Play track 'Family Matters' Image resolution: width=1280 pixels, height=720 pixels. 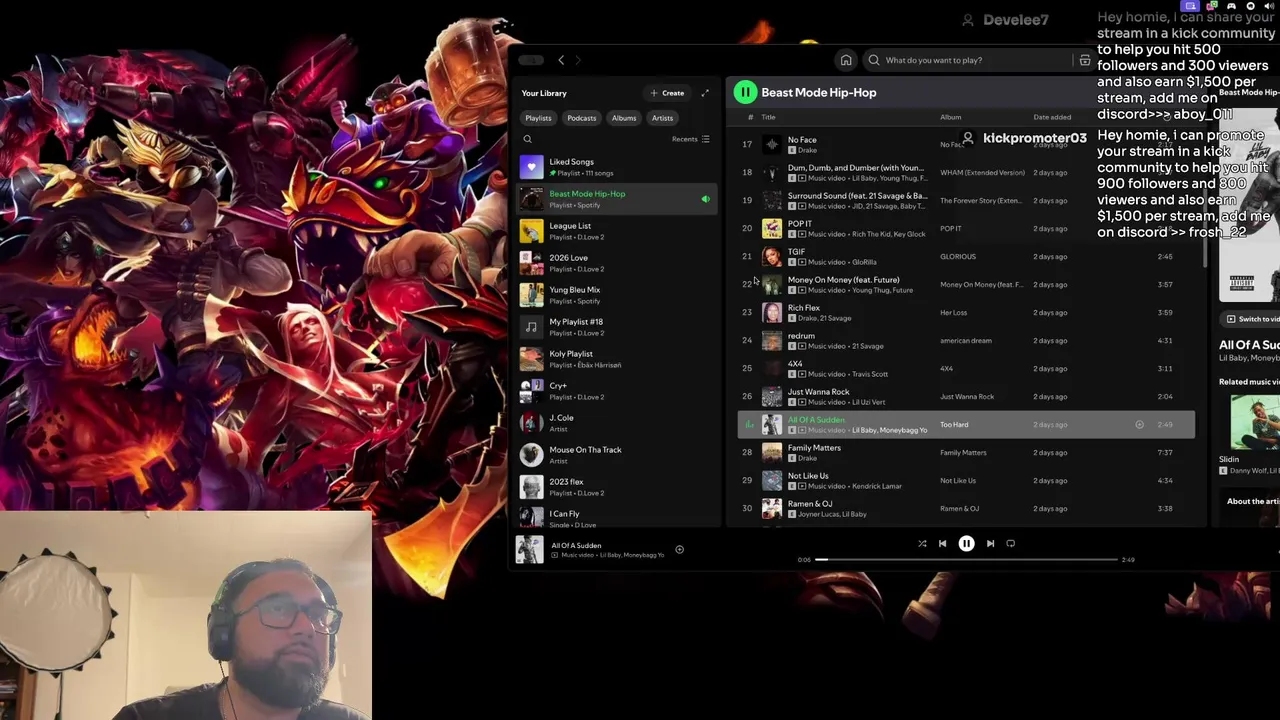[966, 452]
